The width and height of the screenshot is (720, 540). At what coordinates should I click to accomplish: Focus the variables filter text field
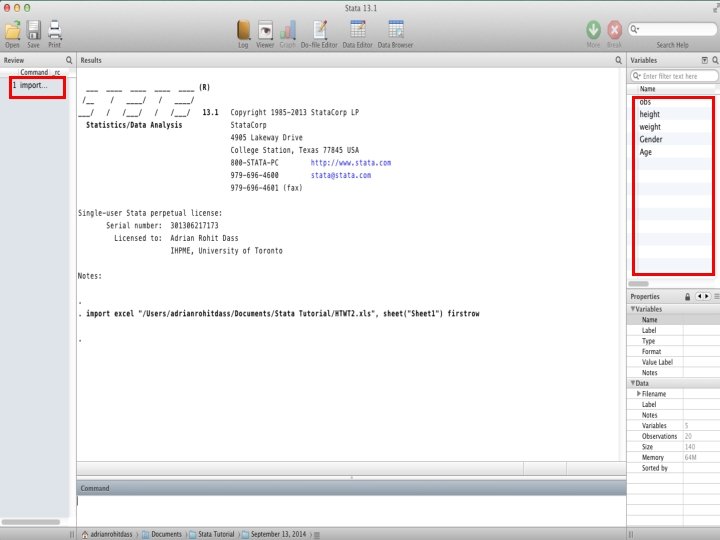pos(673,76)
